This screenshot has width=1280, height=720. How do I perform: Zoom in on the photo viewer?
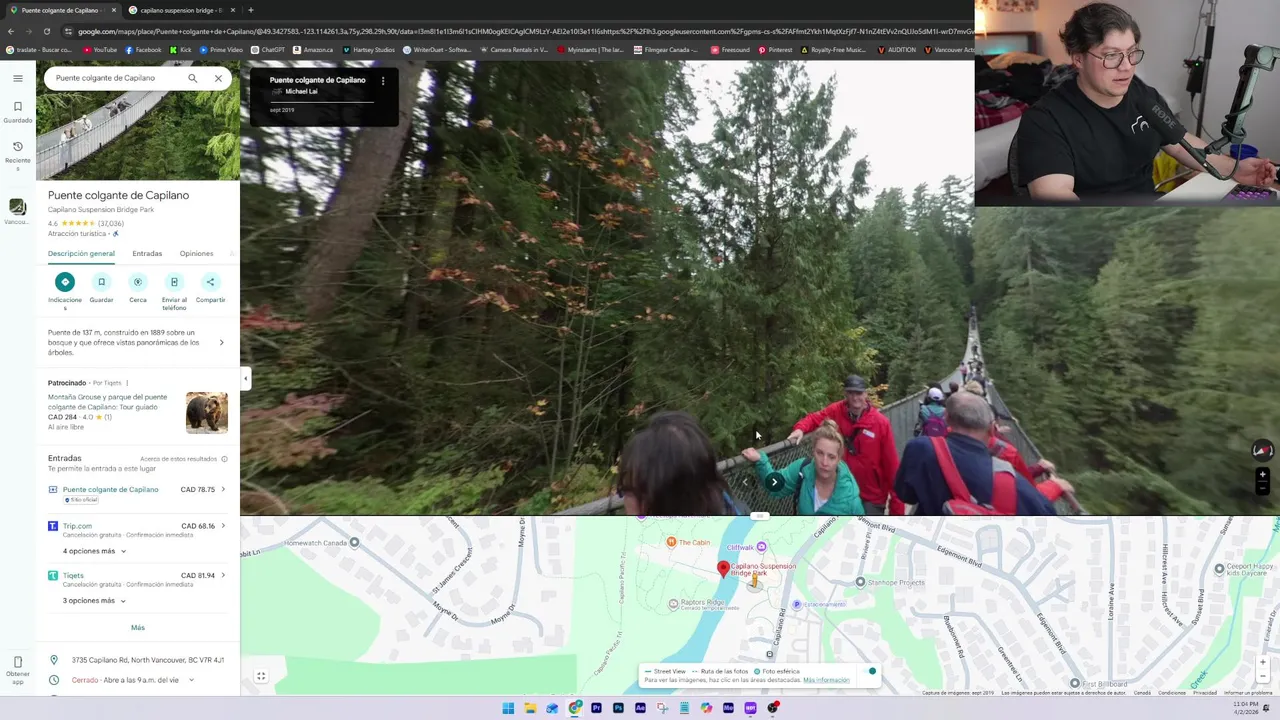1263,475
